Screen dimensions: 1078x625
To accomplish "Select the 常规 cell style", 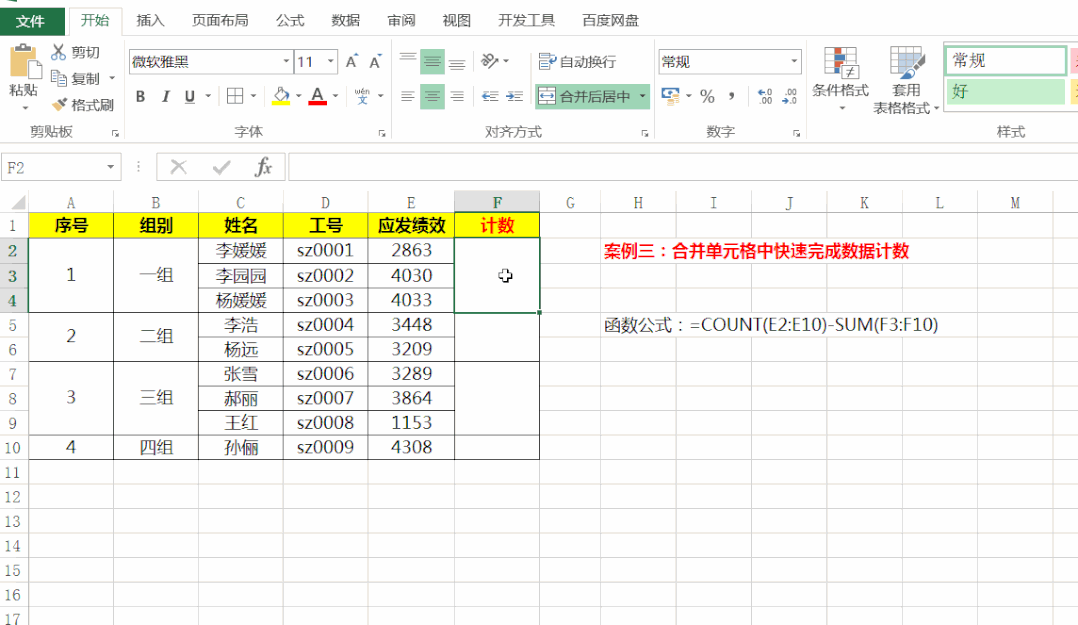I will point(1006,61).
